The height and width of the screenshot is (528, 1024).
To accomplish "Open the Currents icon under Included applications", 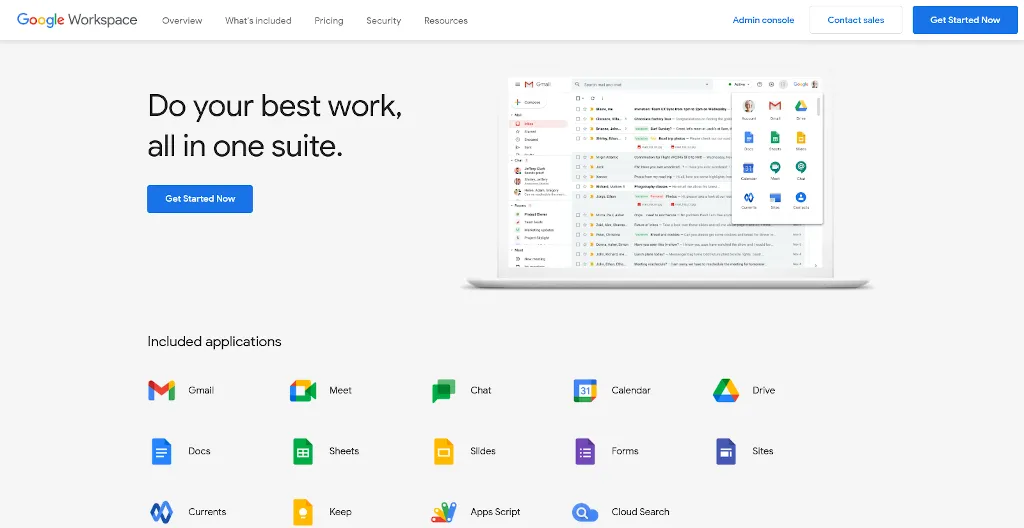I will tap(161, 512).
